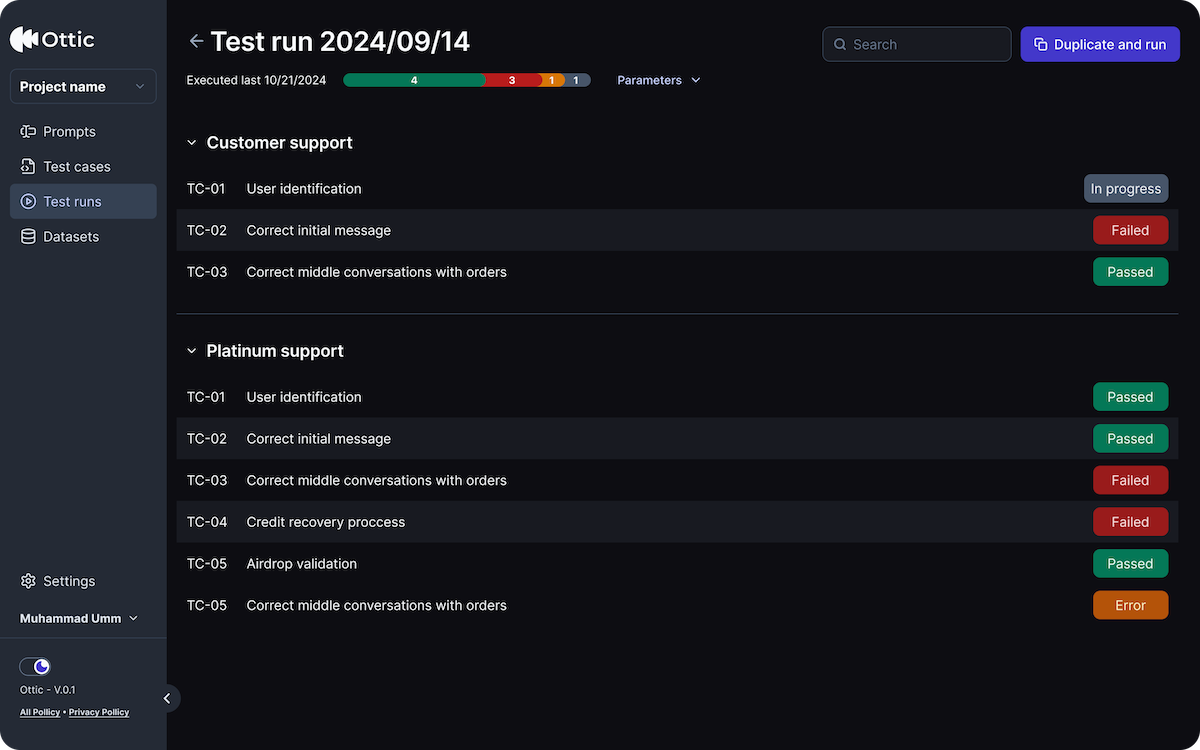The height and width of the screenshot is (750, 1200).
Task: Click the green passed segment of progress bar
Action: coord(414,80)
